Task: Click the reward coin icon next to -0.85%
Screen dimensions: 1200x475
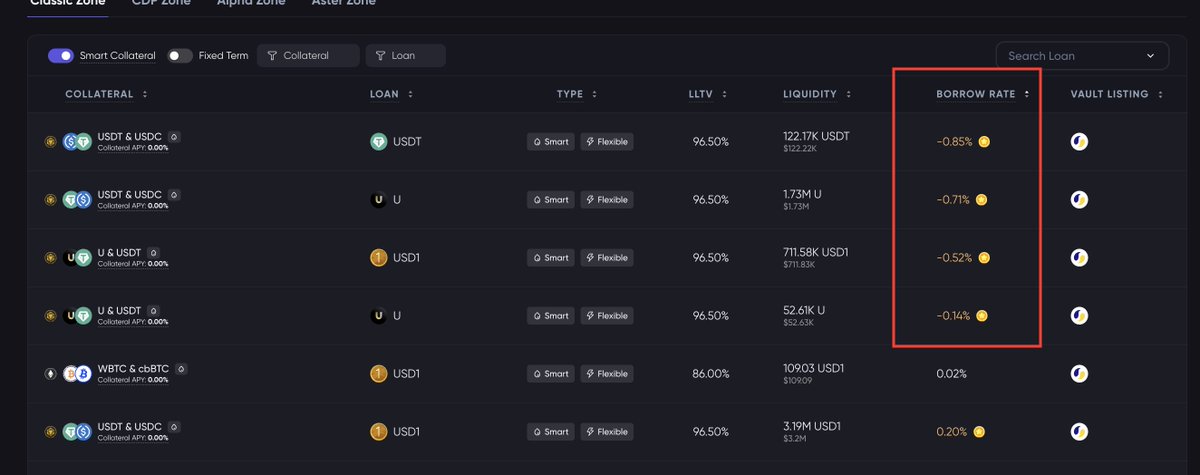Action: pos(984,142)
